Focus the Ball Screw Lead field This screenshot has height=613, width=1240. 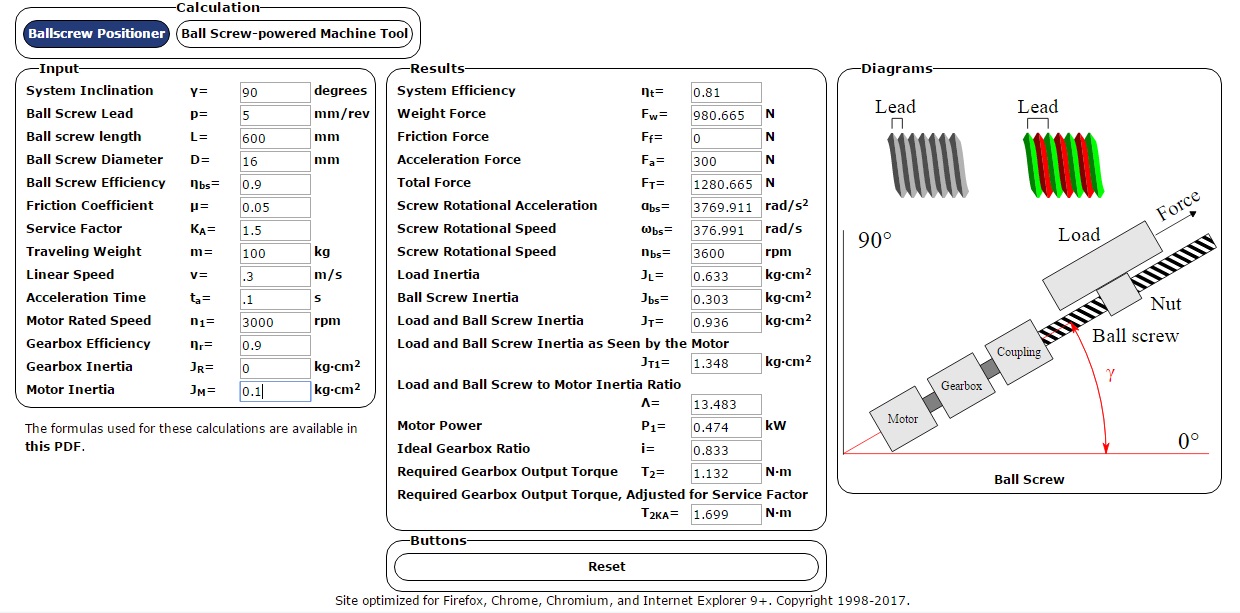click(276, 115)
